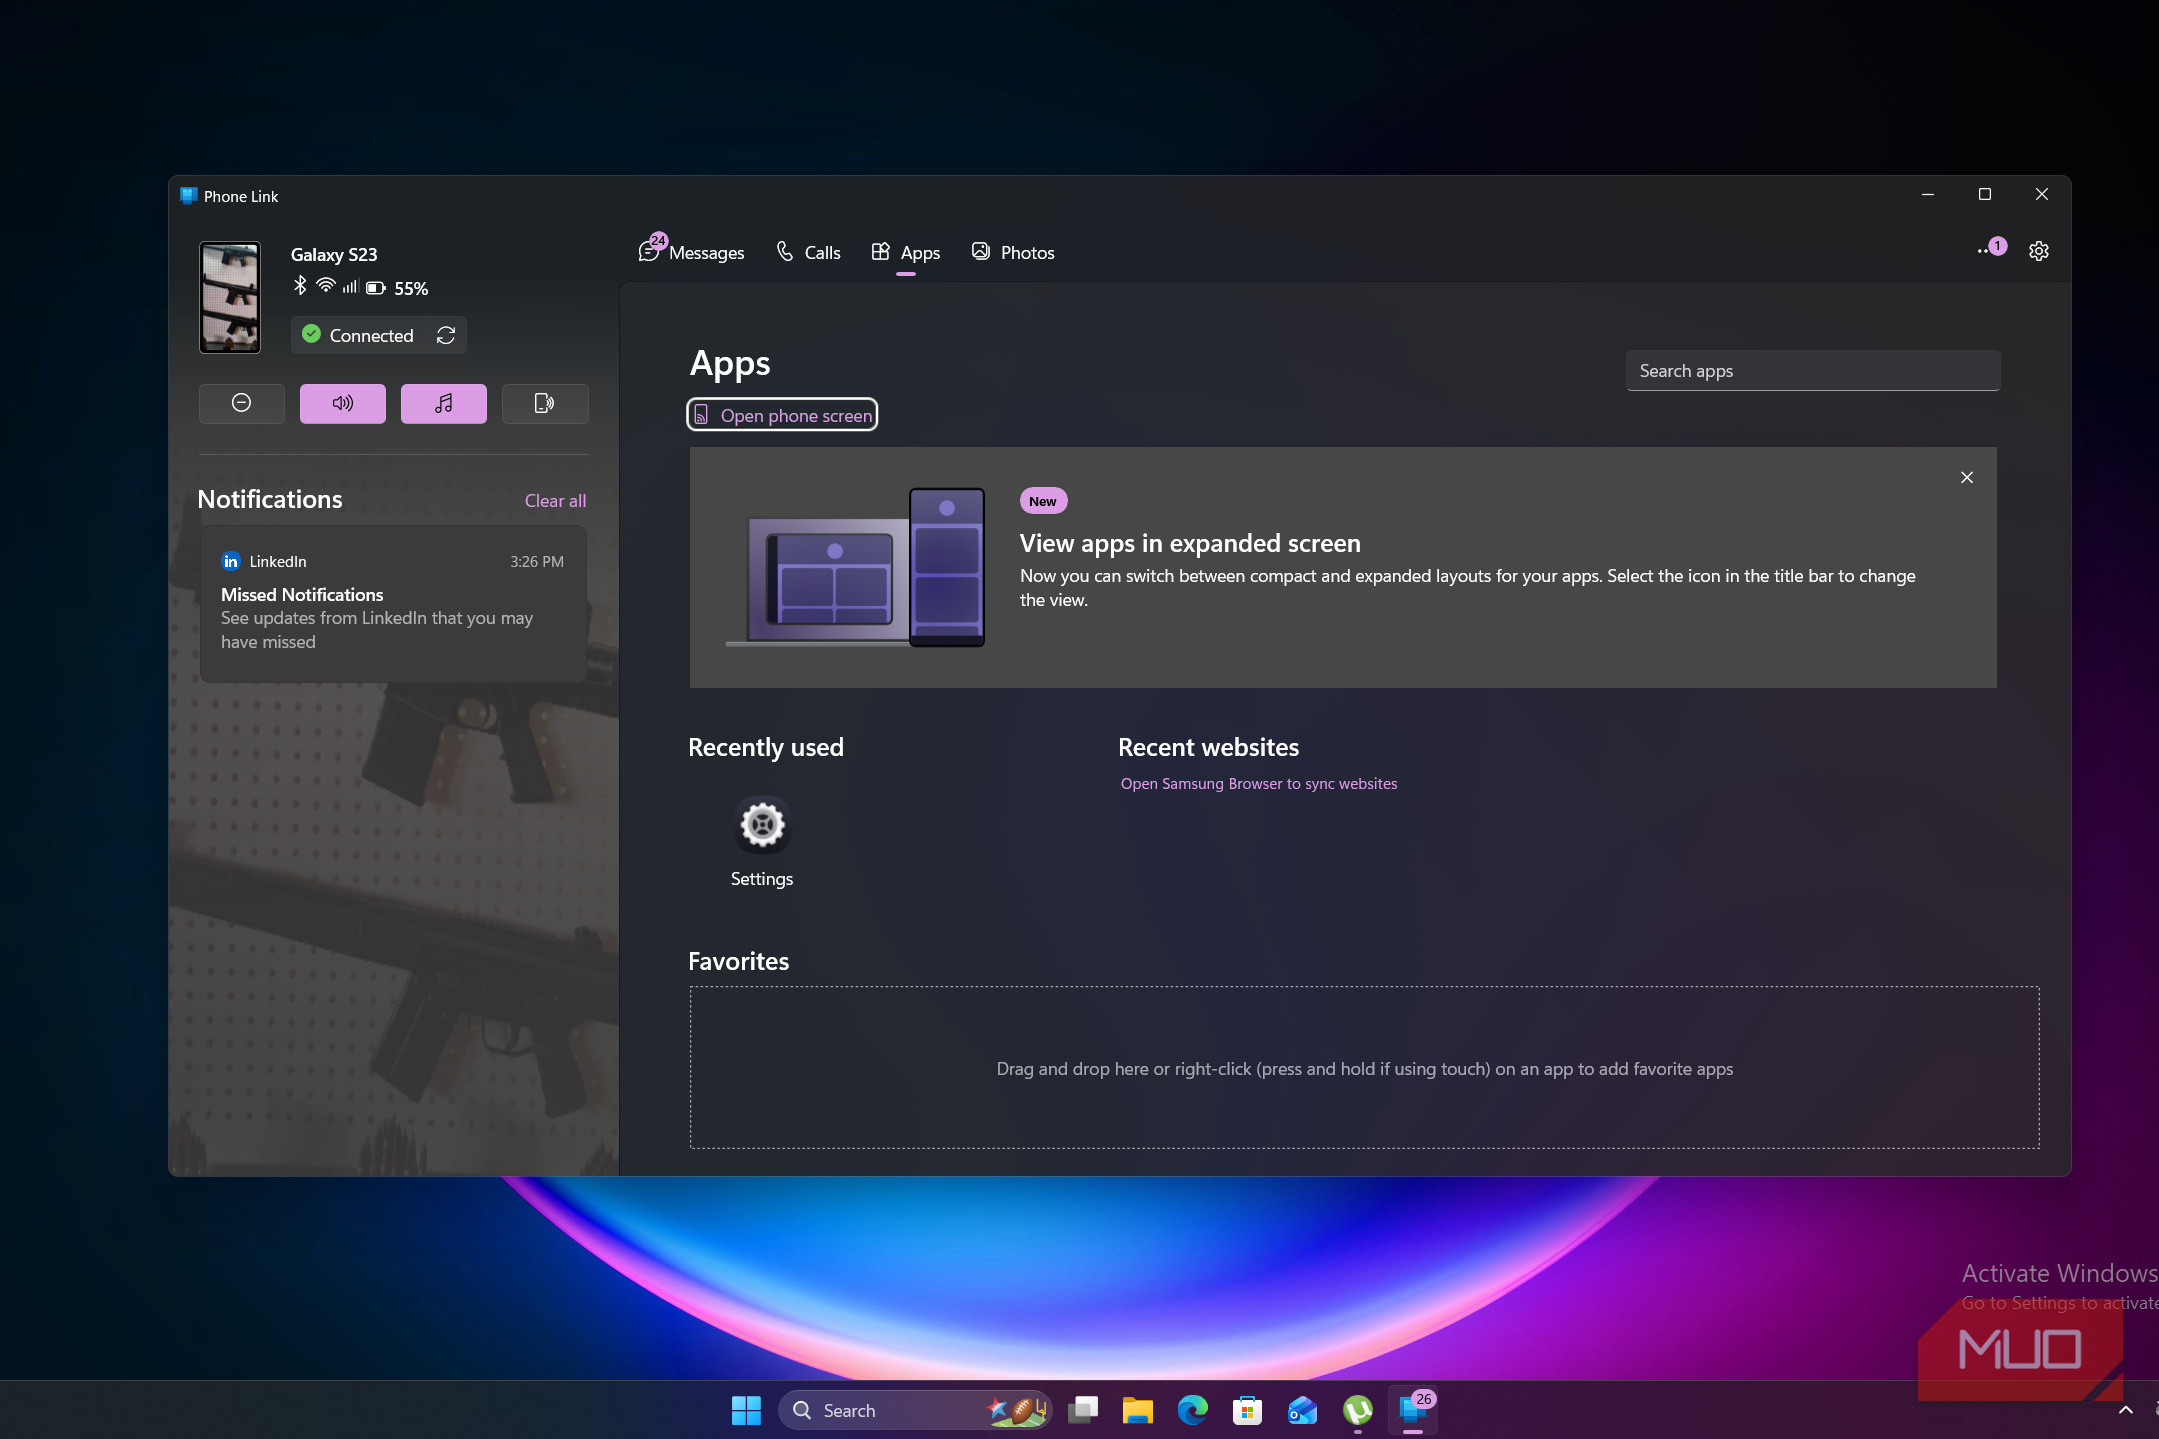Image resolution: width=2159 pixels, height=1439 pixels.
Task: Refresh the phone connection
Action: (446, 335)
